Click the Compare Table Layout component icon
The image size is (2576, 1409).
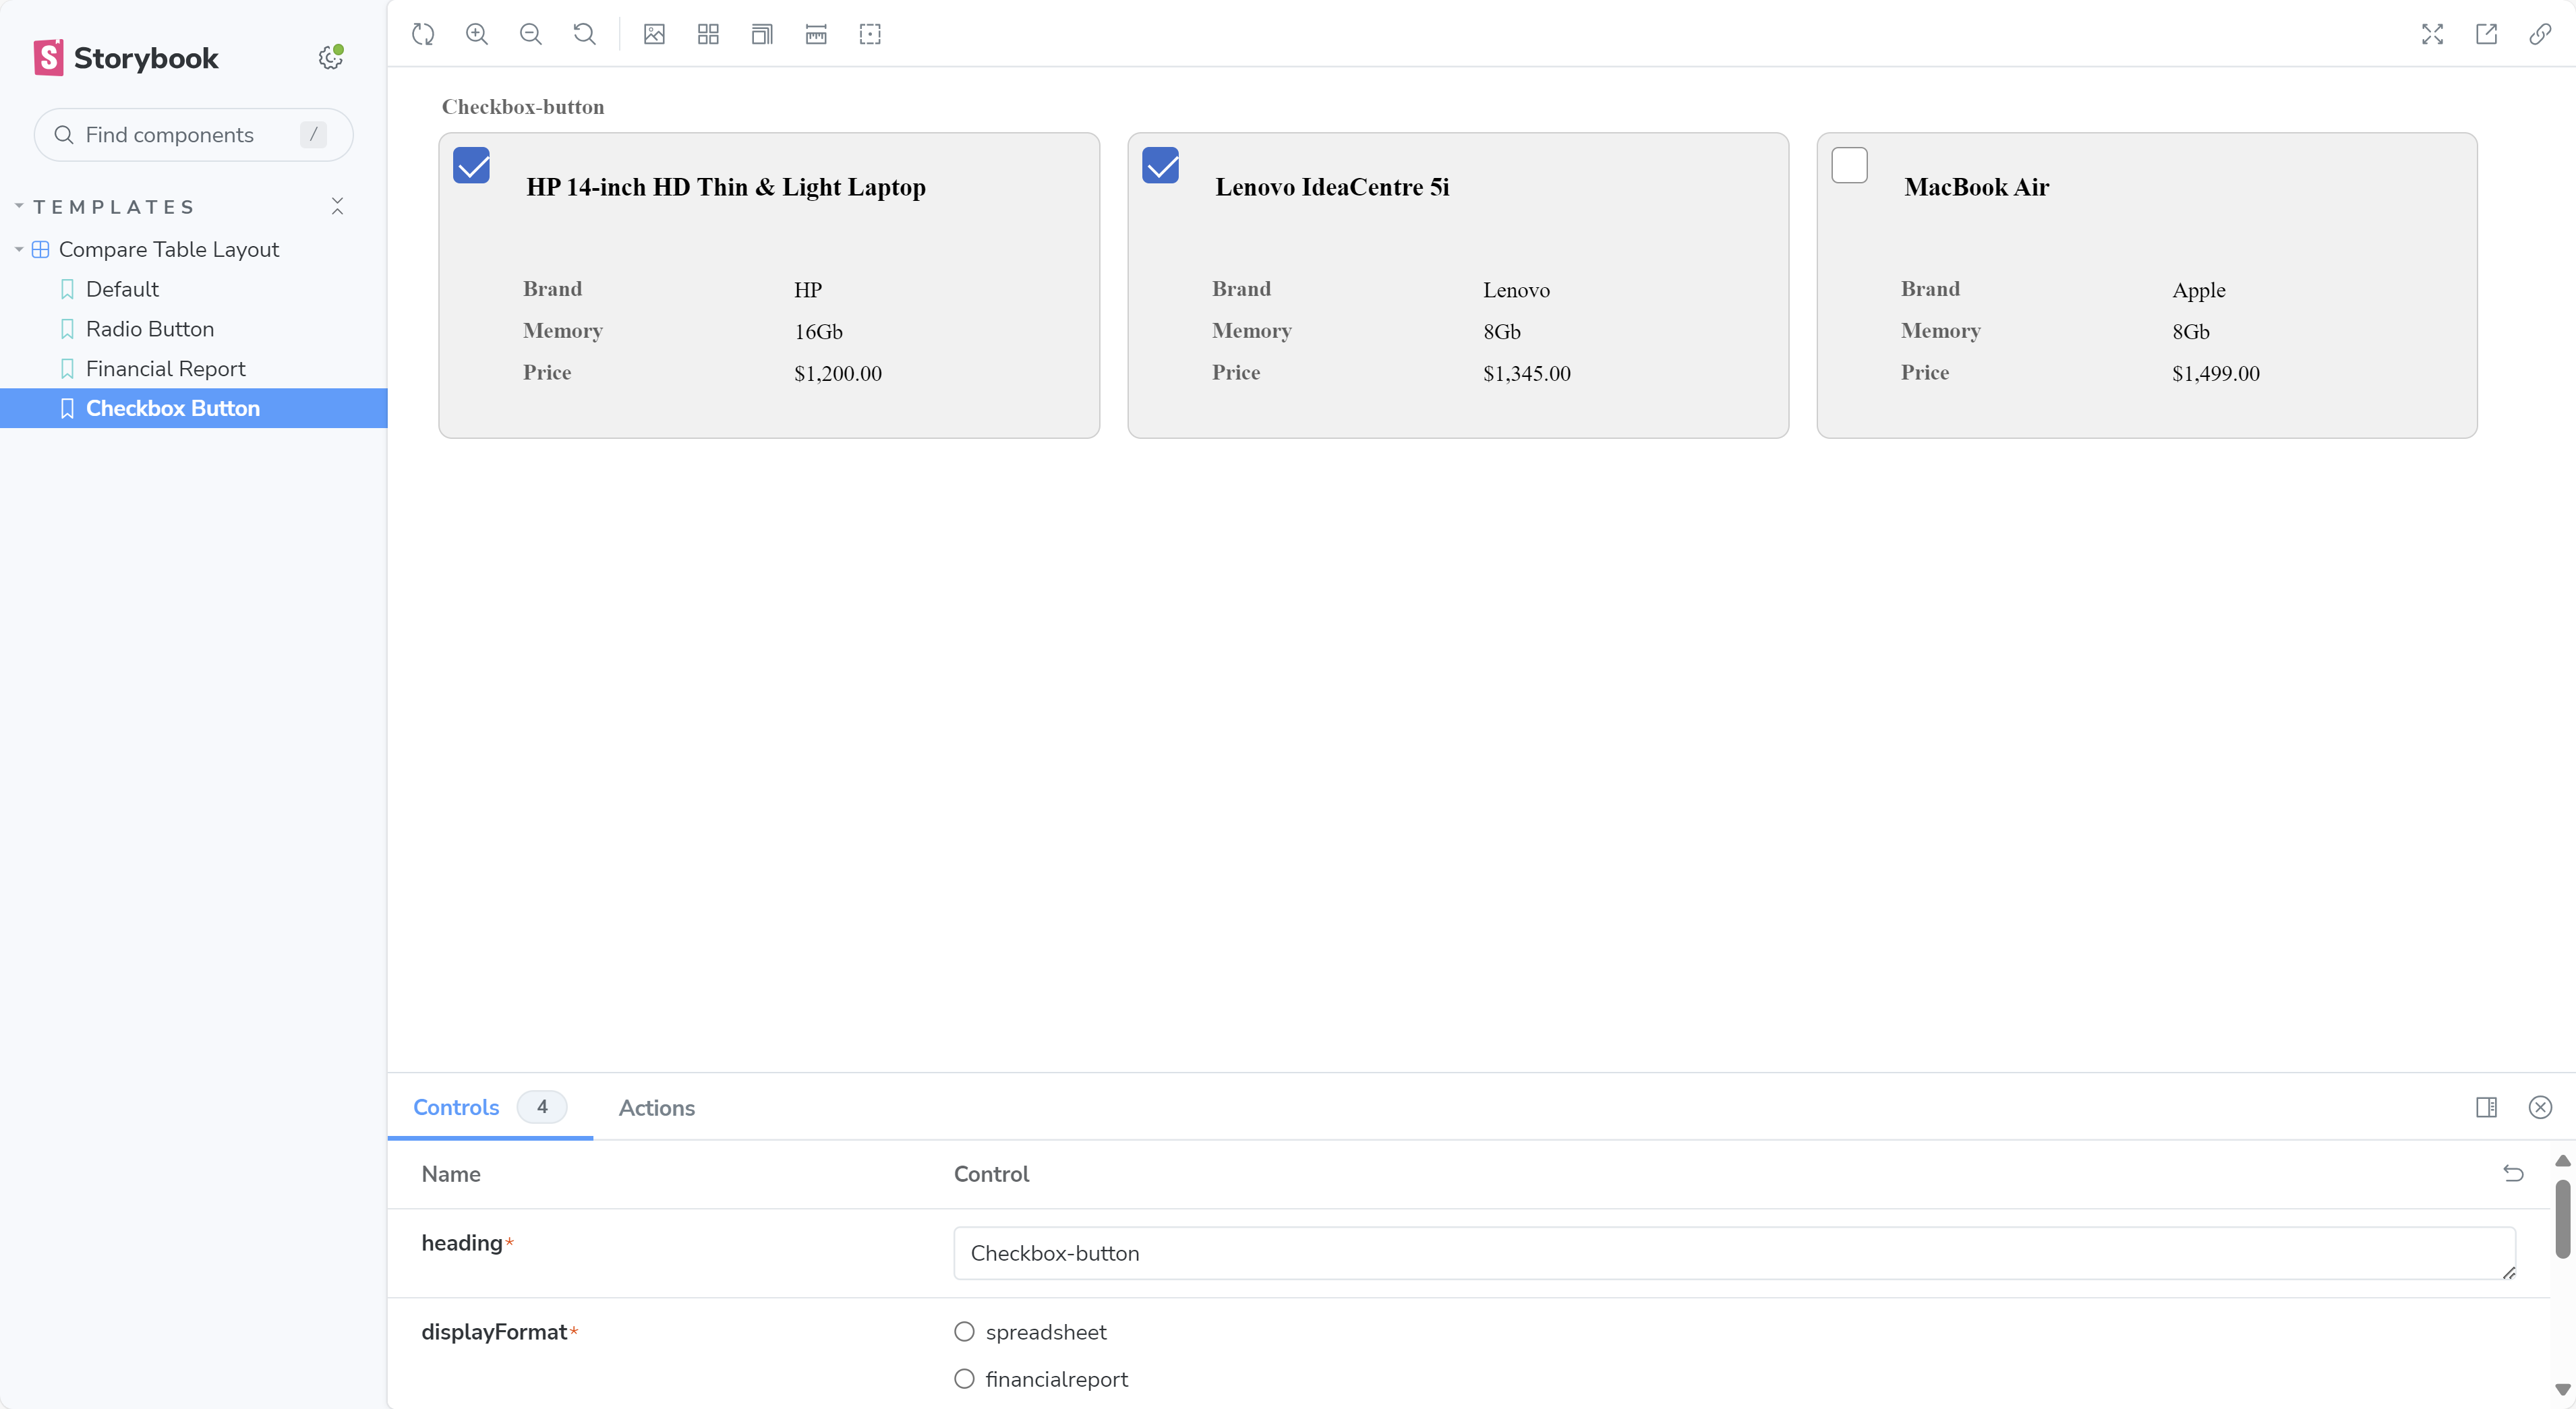41,250
